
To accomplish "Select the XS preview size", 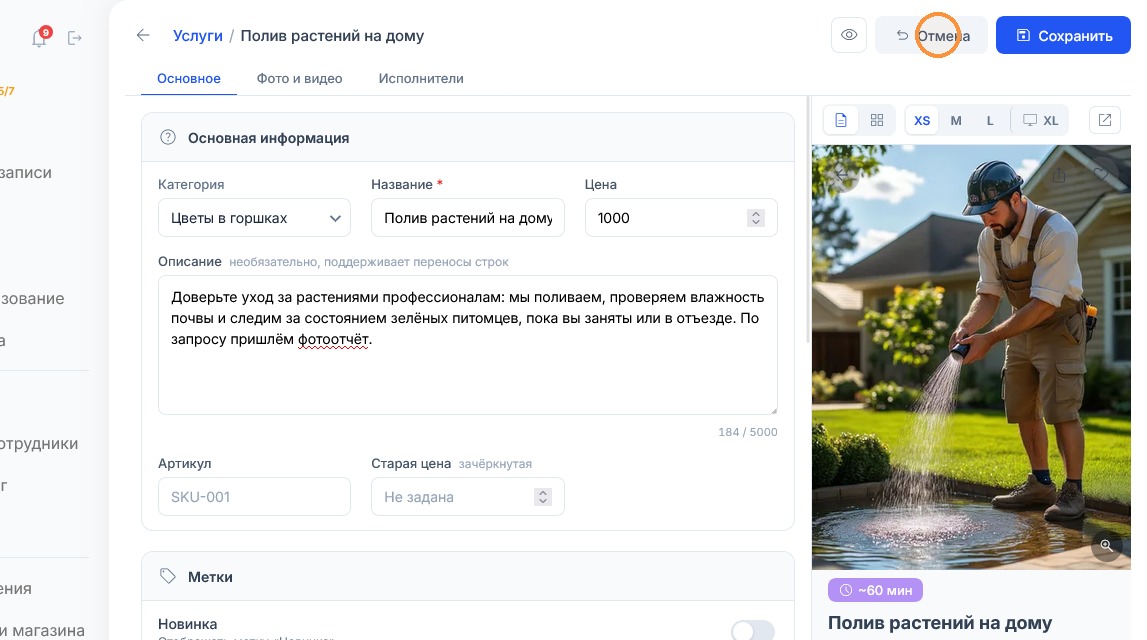I will click(x=922, y=121).
